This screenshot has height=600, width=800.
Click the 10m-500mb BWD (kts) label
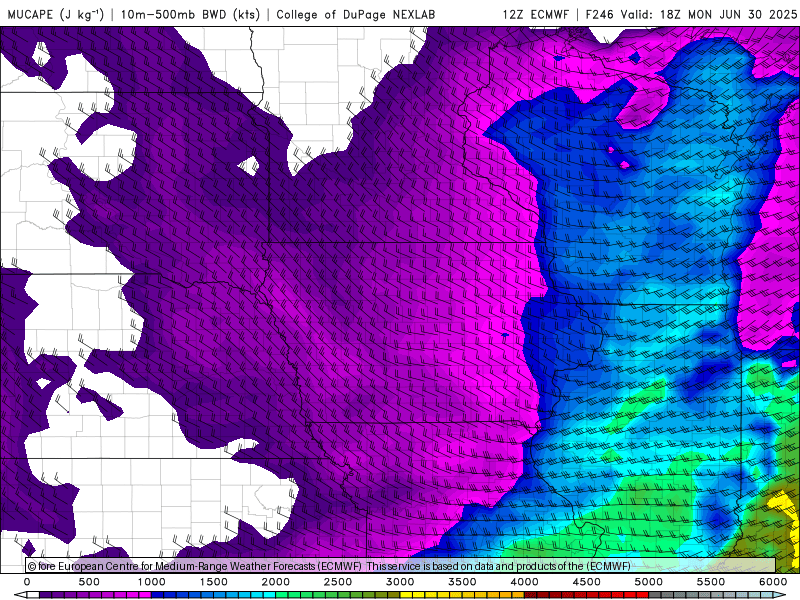tap(190, 14)
